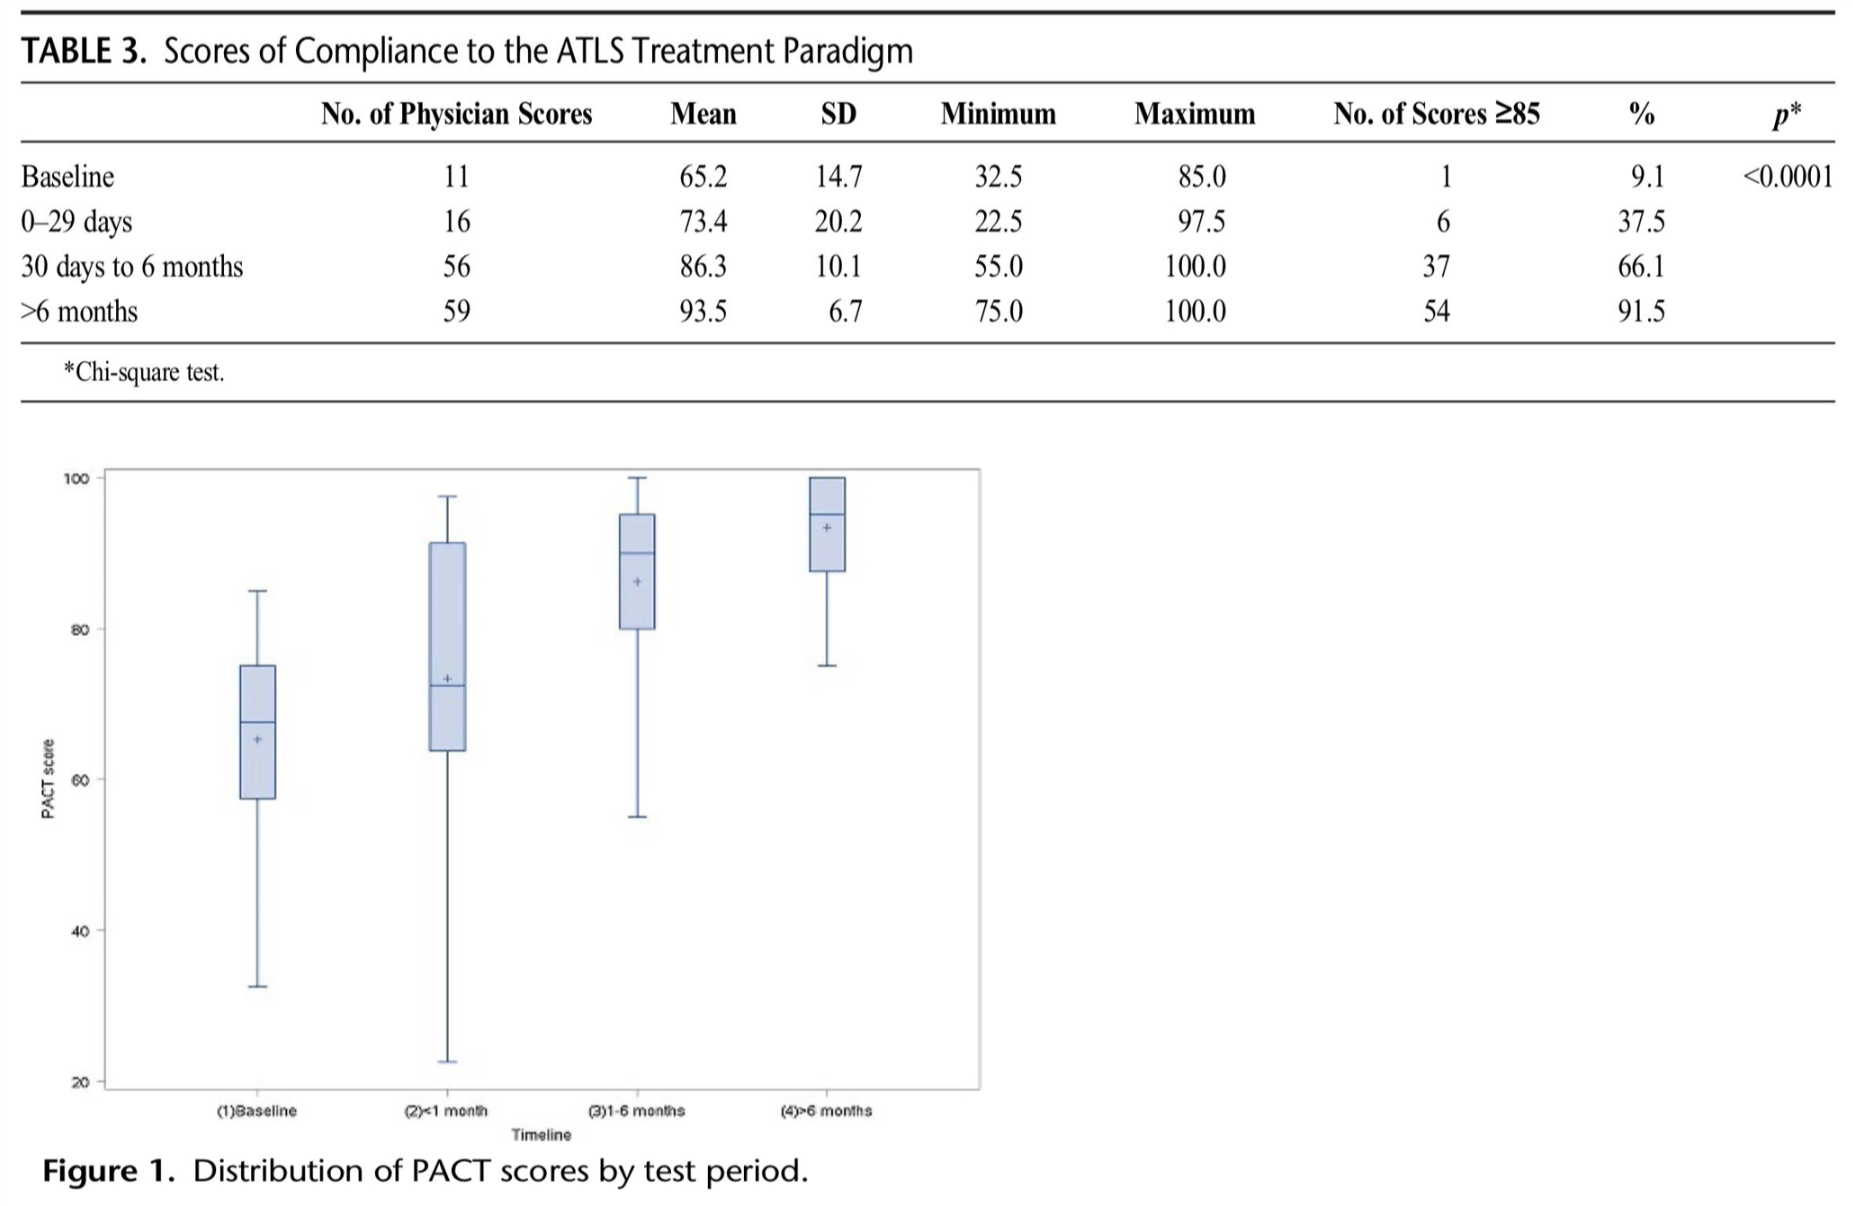Screen dimensions: 1853x1206
Task: Click the "Maximum" column header
Action: pyautogui.click(x=1194, y=114)
